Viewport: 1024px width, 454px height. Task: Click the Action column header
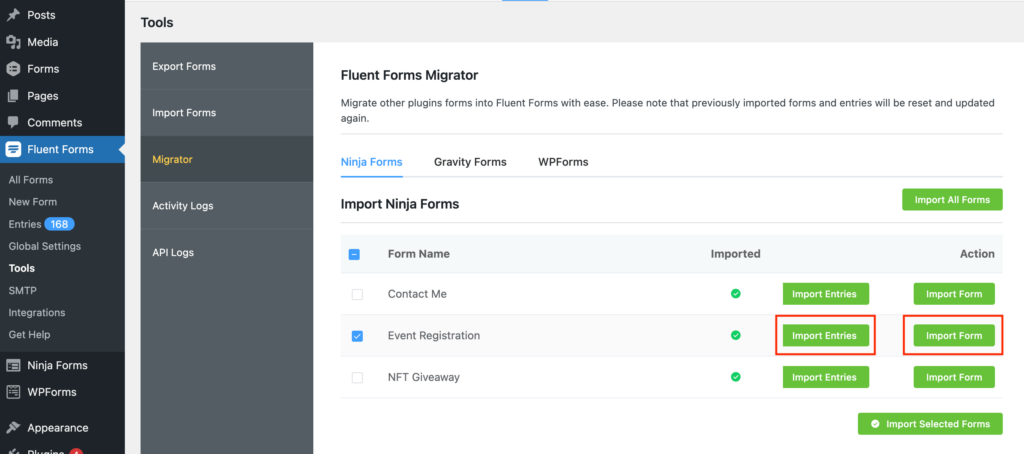pos(977,253)
